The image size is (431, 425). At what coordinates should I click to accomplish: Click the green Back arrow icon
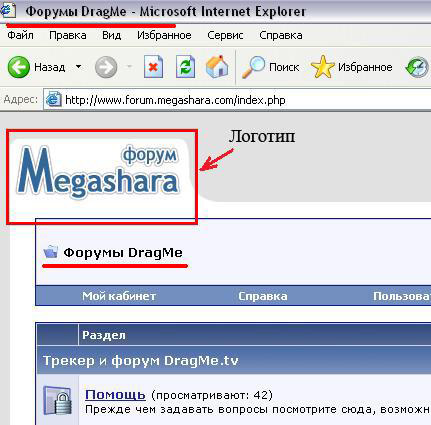(19, 67)
